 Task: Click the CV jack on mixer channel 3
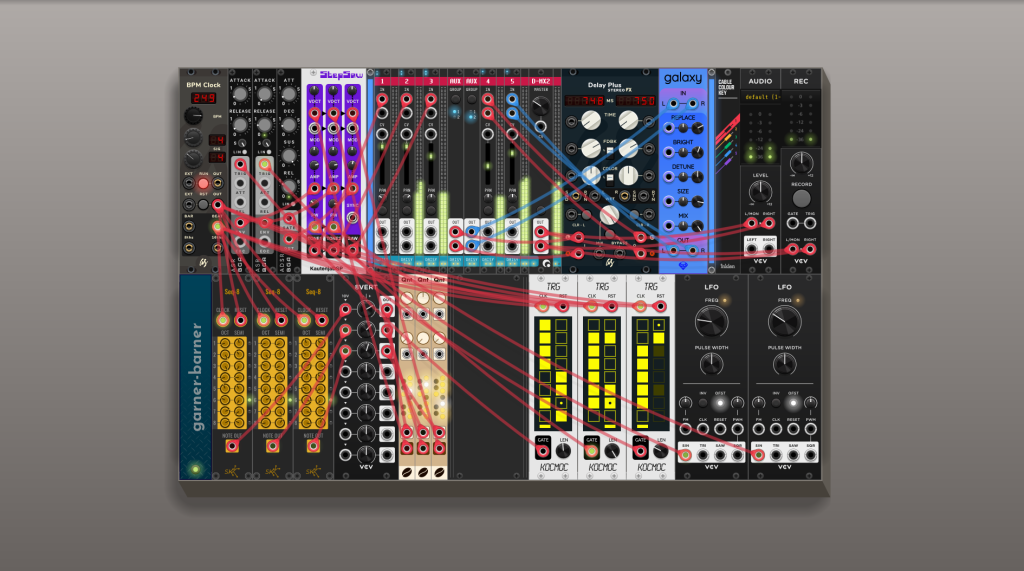tap(431, 135)
